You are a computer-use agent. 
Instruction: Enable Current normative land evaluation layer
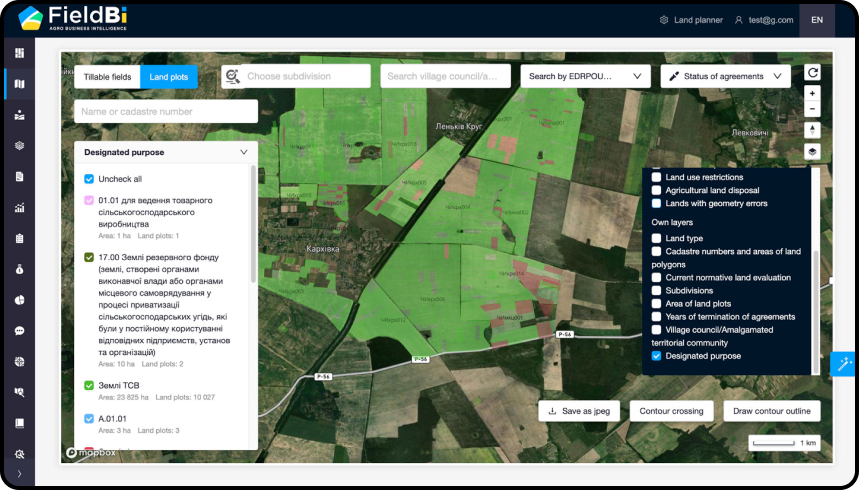(x=656, y=277)
